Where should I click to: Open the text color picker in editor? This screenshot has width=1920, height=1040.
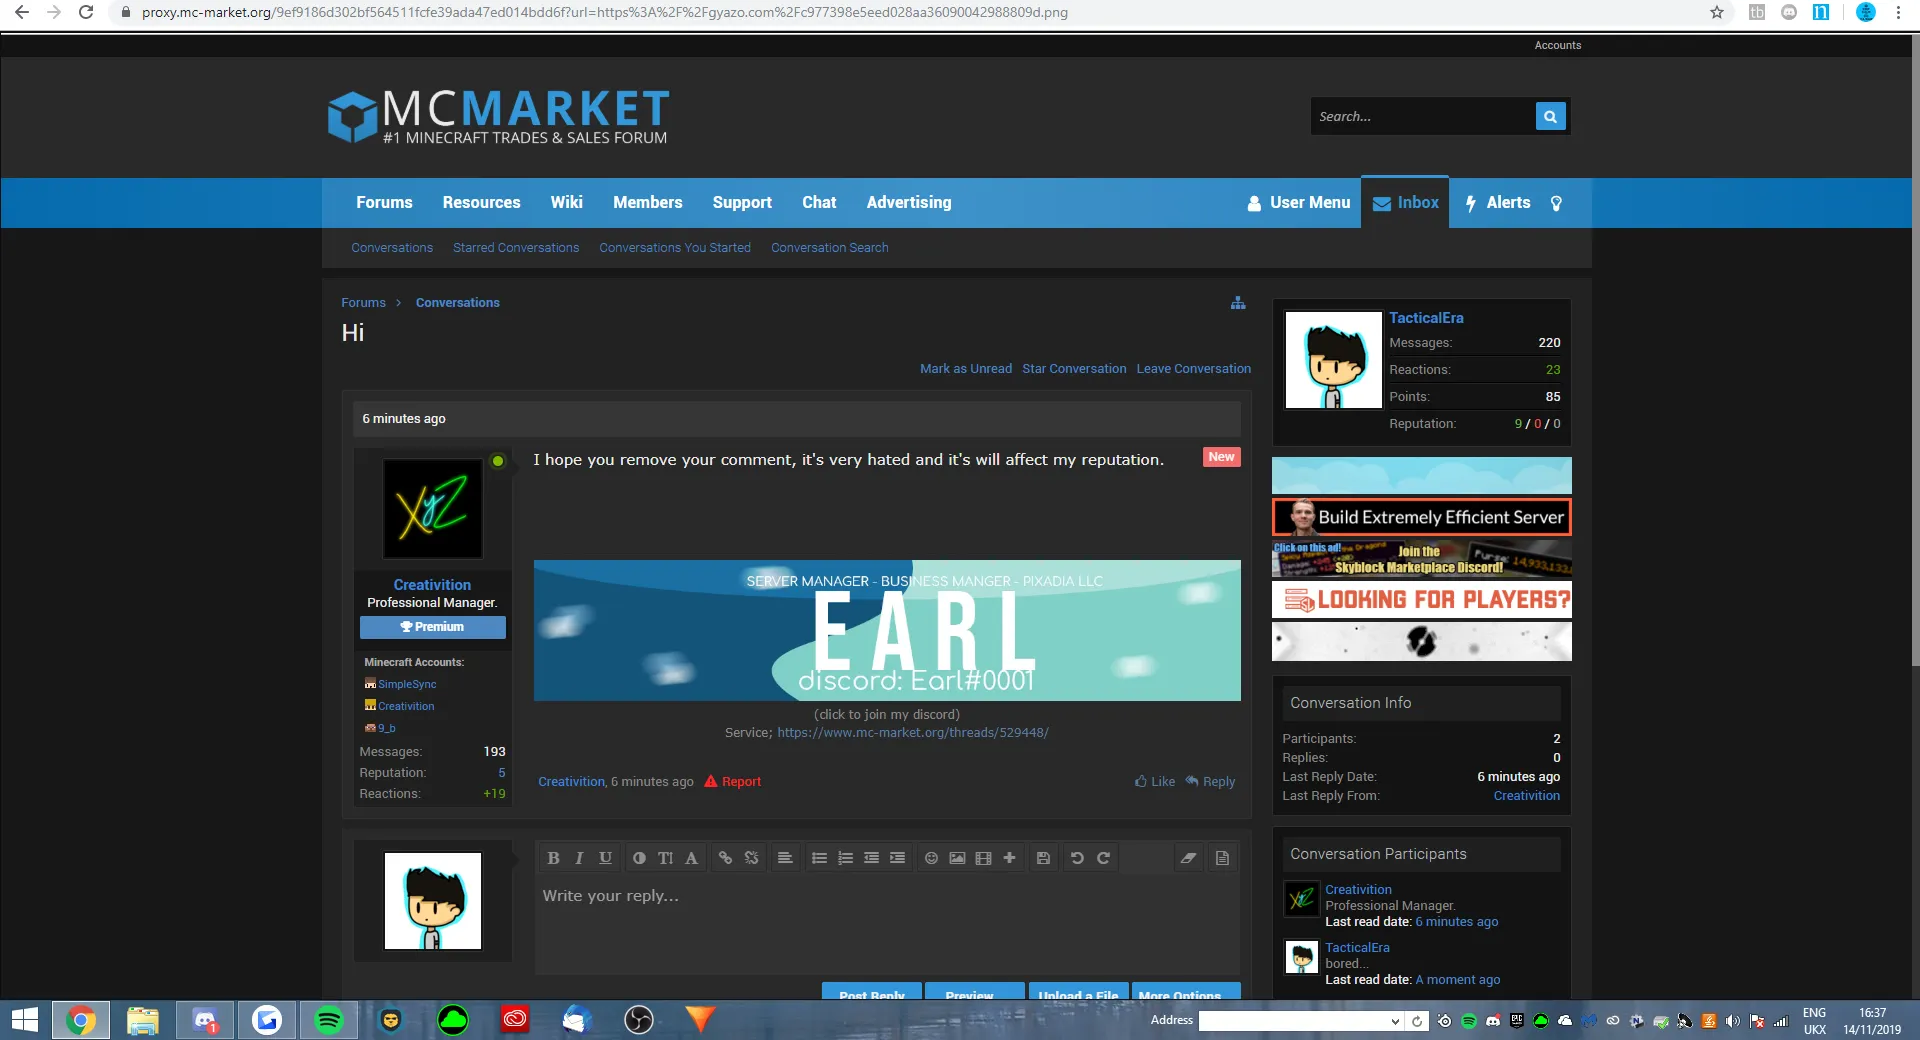pos(639,858)
